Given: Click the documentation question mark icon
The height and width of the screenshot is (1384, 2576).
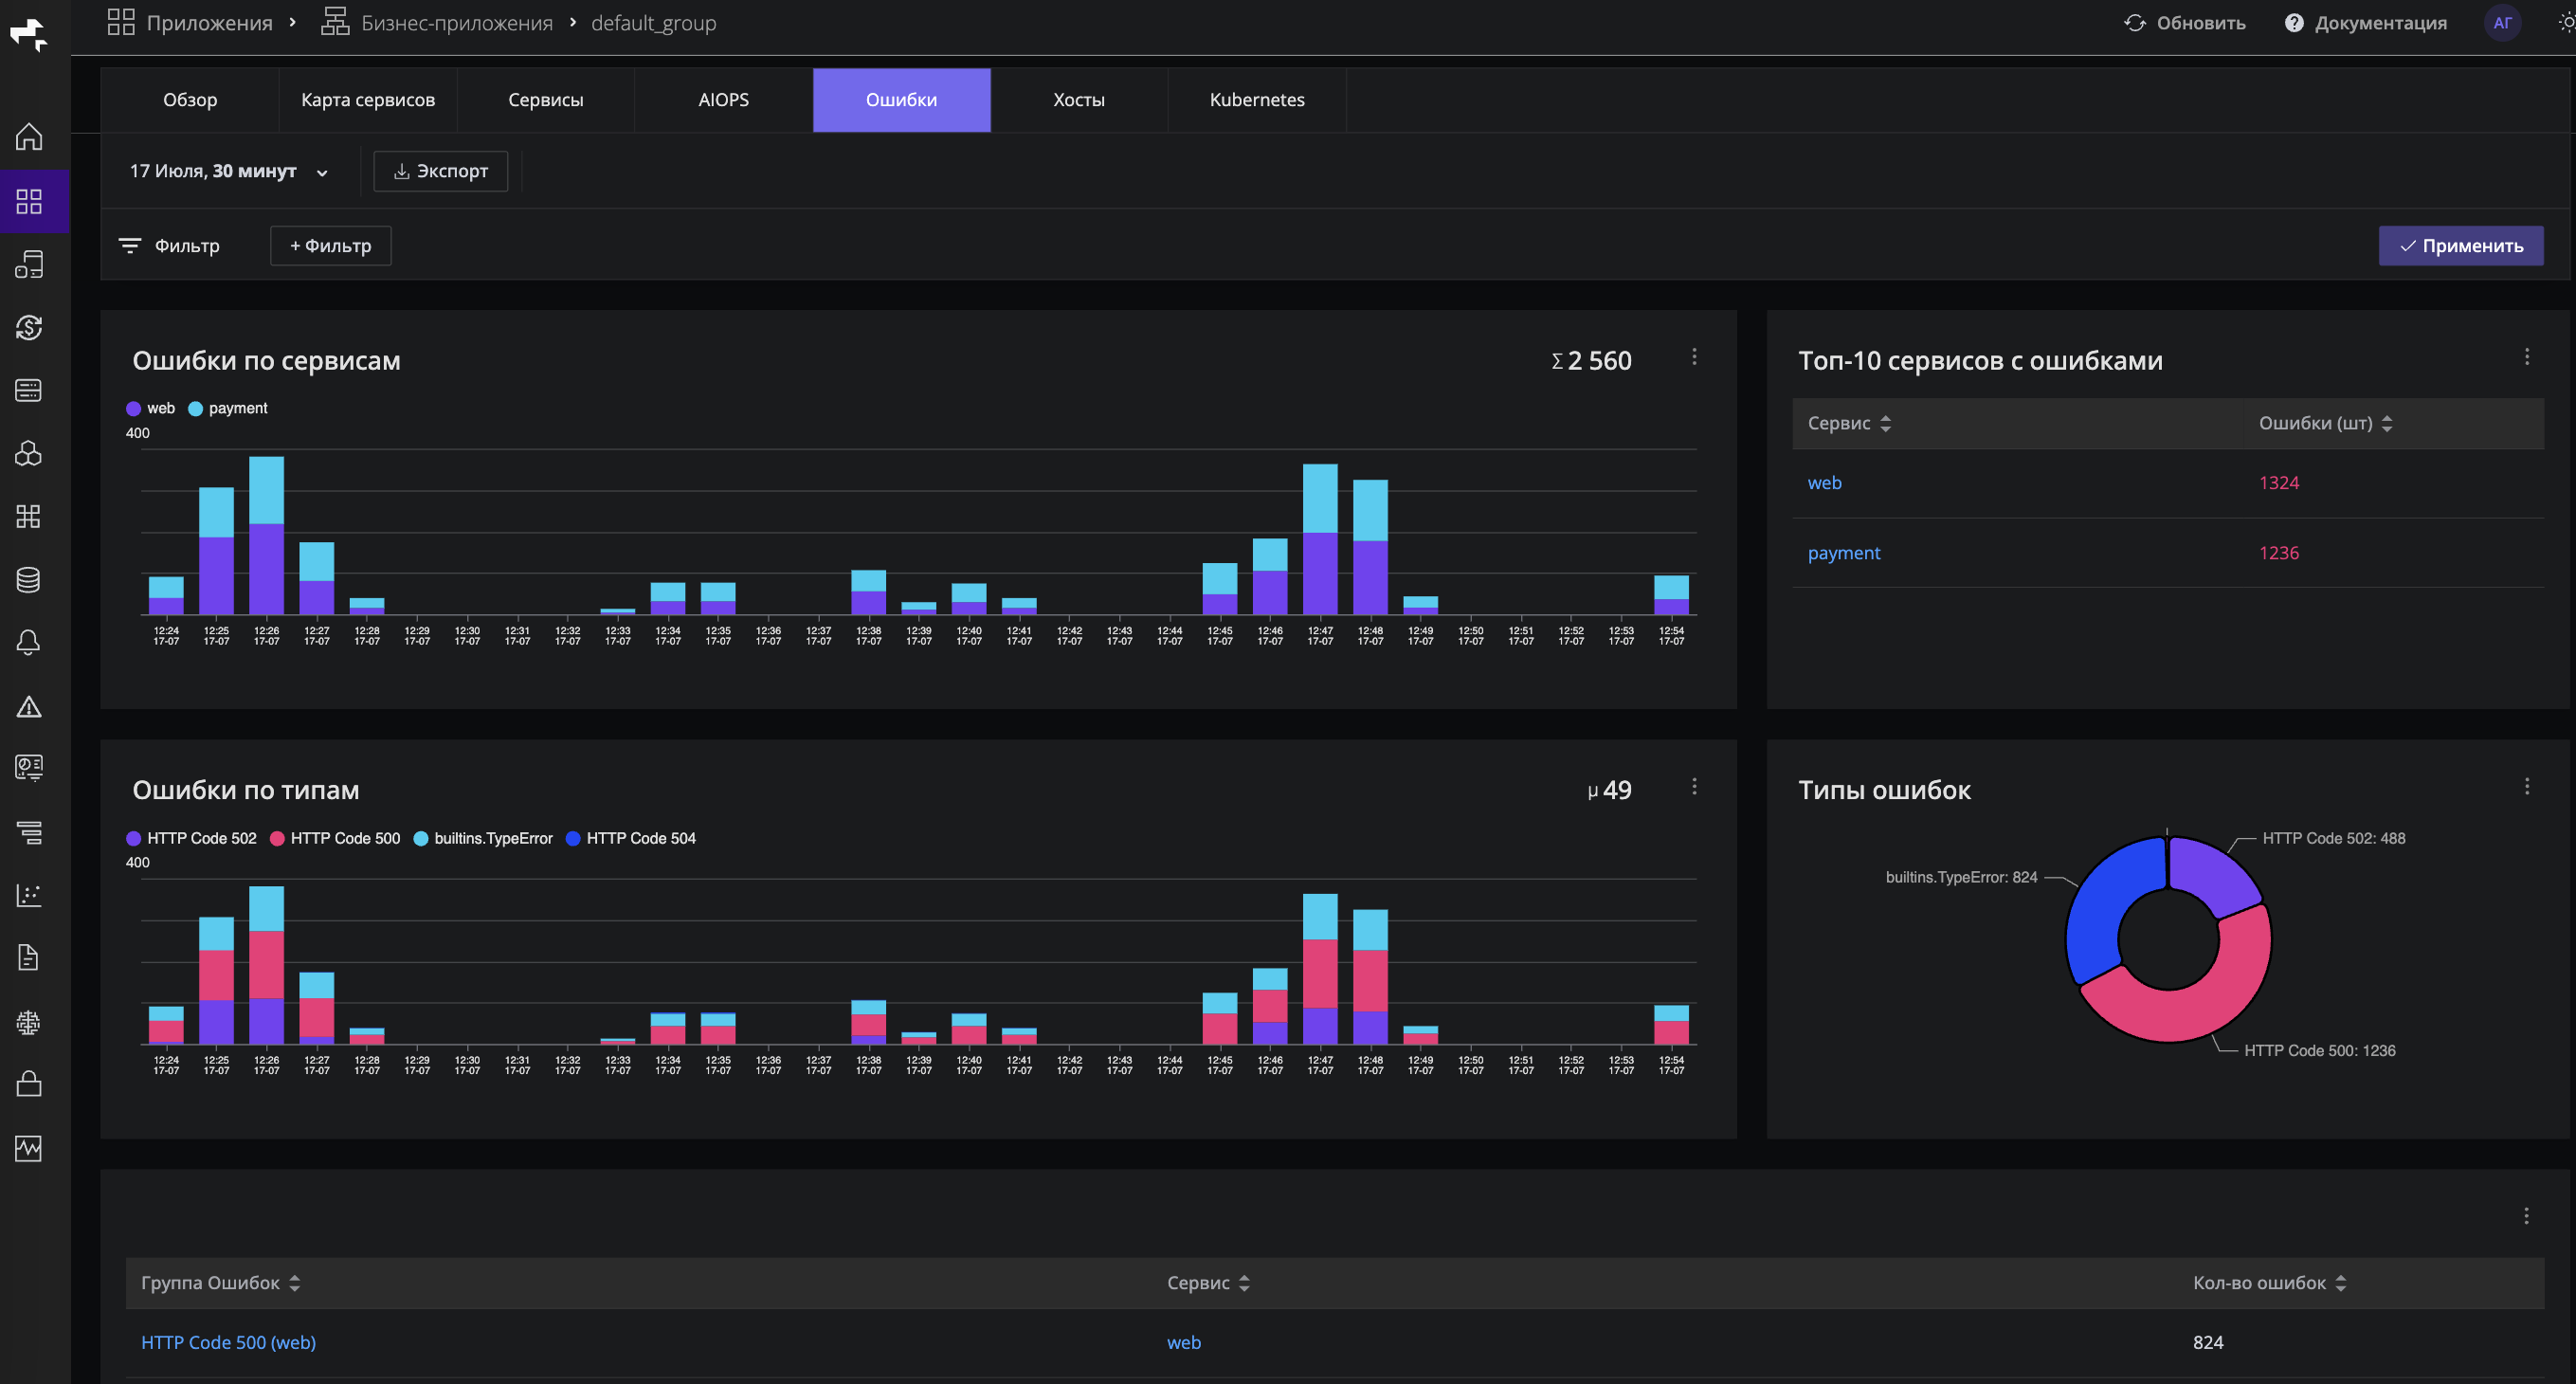Looking at the screenshot, I should [2294, 23].
